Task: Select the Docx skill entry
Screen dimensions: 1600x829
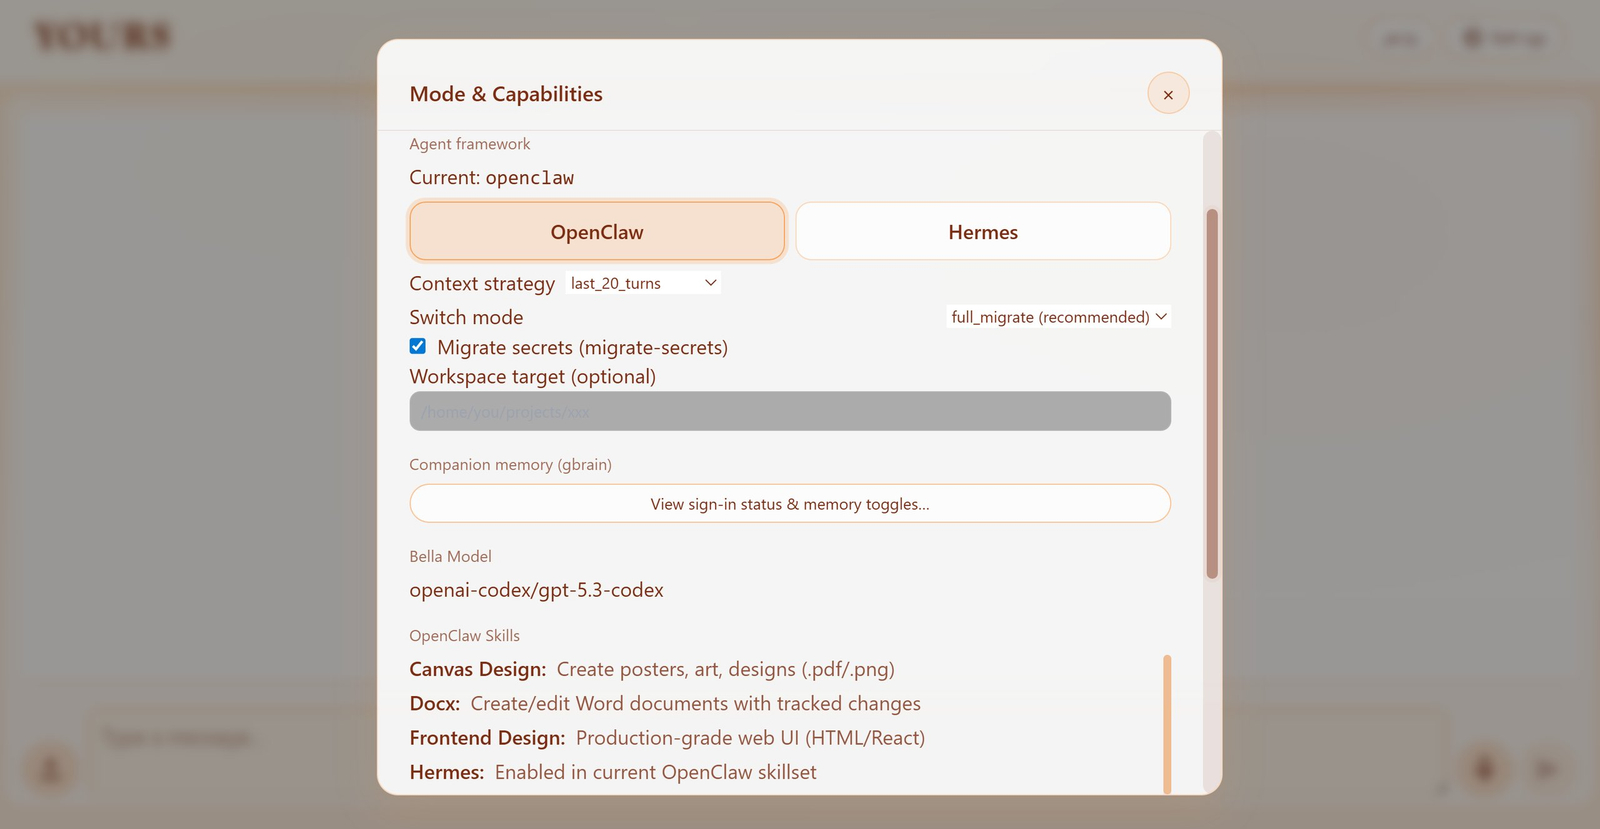Action: click(x=665, y=704)
